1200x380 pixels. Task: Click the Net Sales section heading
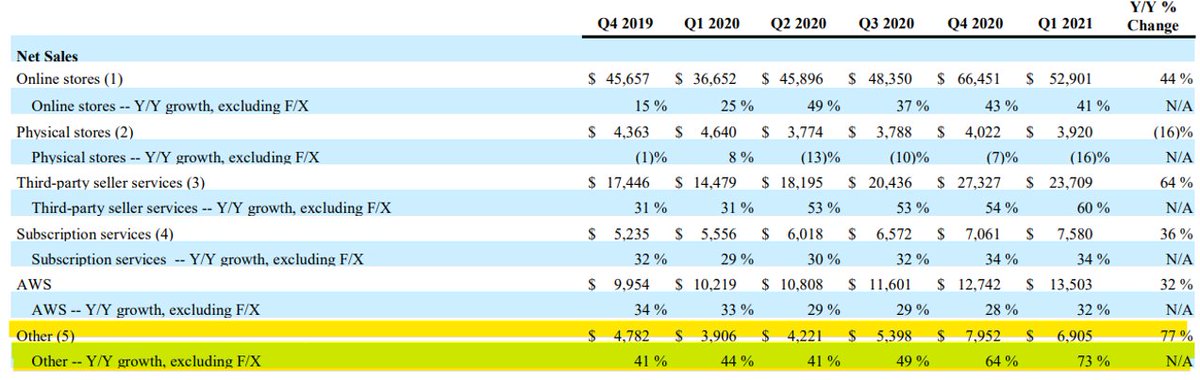(x=47, y=58)
